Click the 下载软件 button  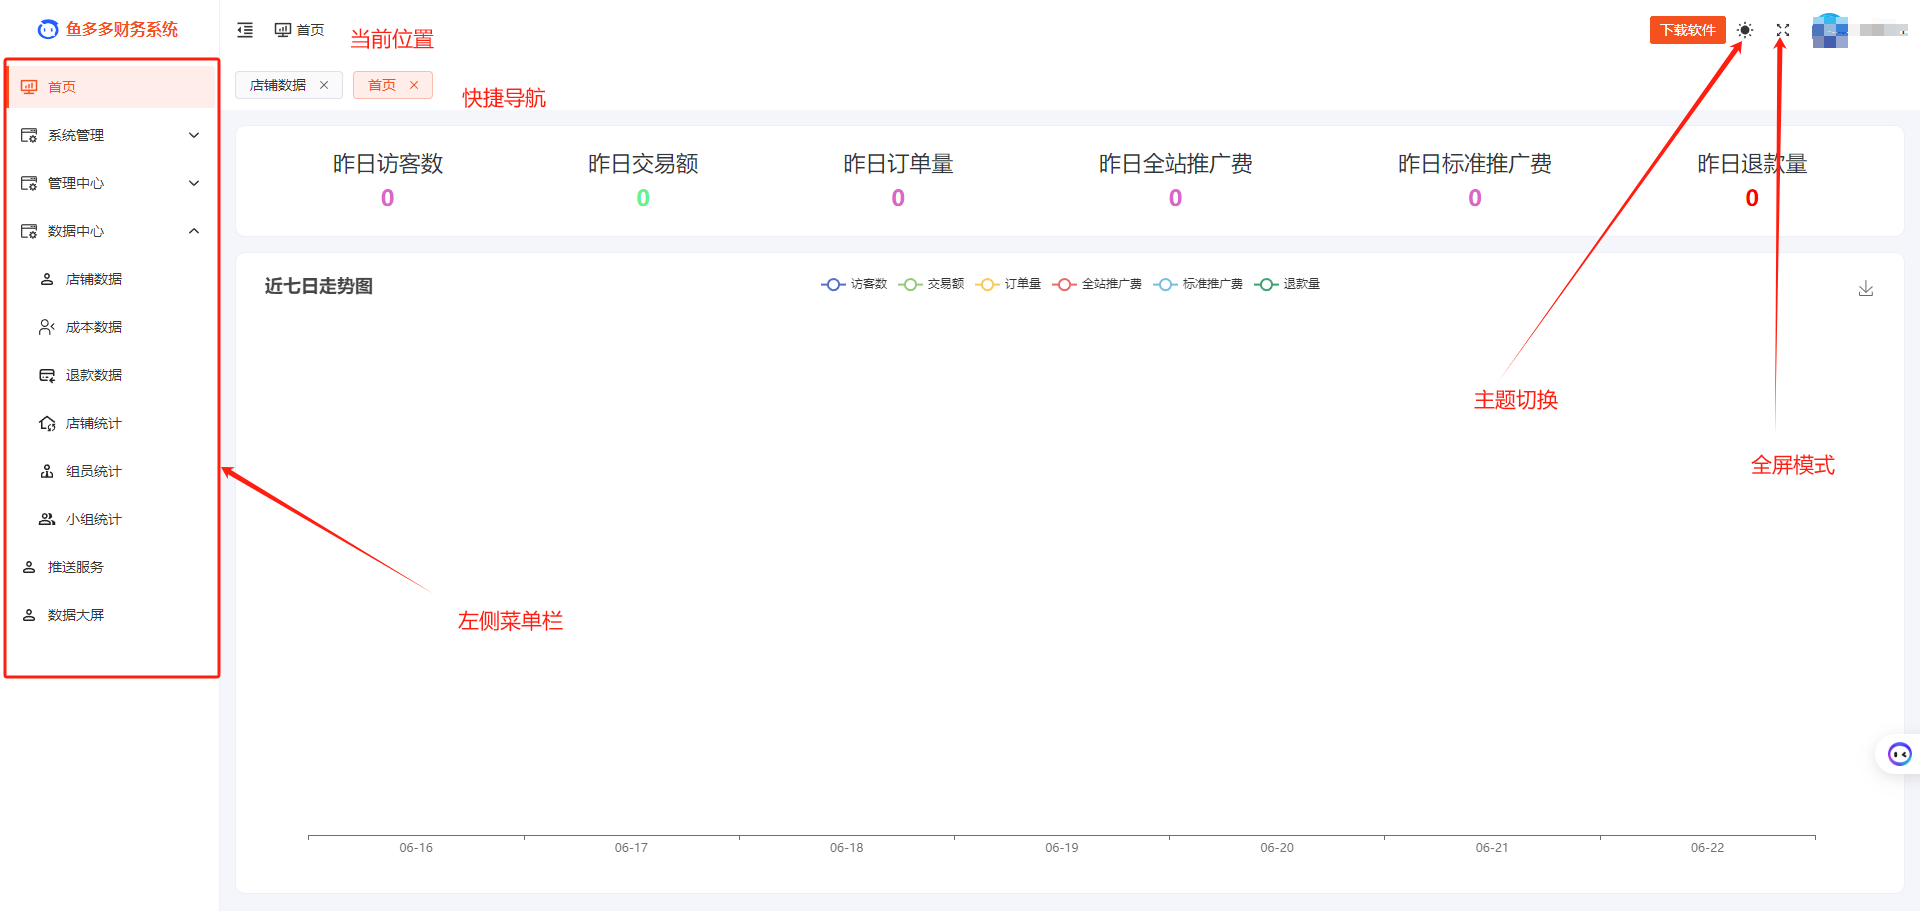(1687, 30)
